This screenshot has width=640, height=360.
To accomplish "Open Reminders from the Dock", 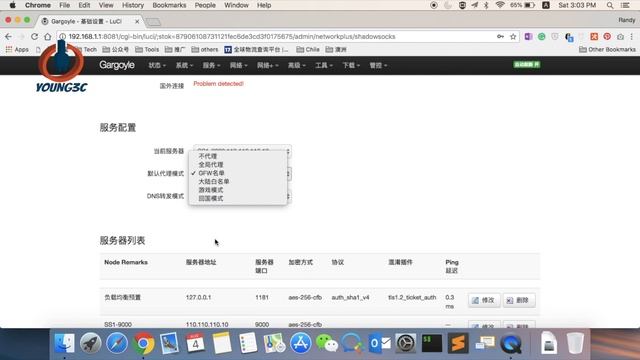I will click(x=248, y=343).
